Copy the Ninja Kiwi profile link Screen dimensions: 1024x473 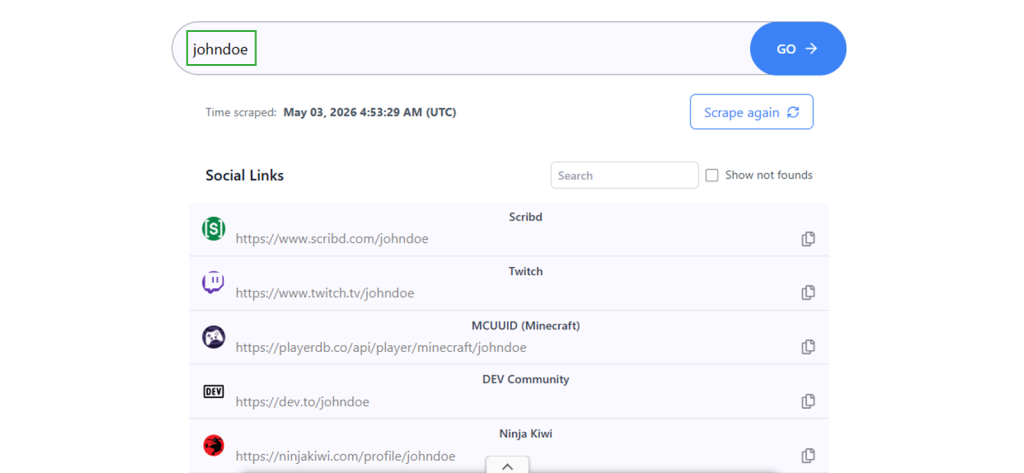tap(808, 455)
